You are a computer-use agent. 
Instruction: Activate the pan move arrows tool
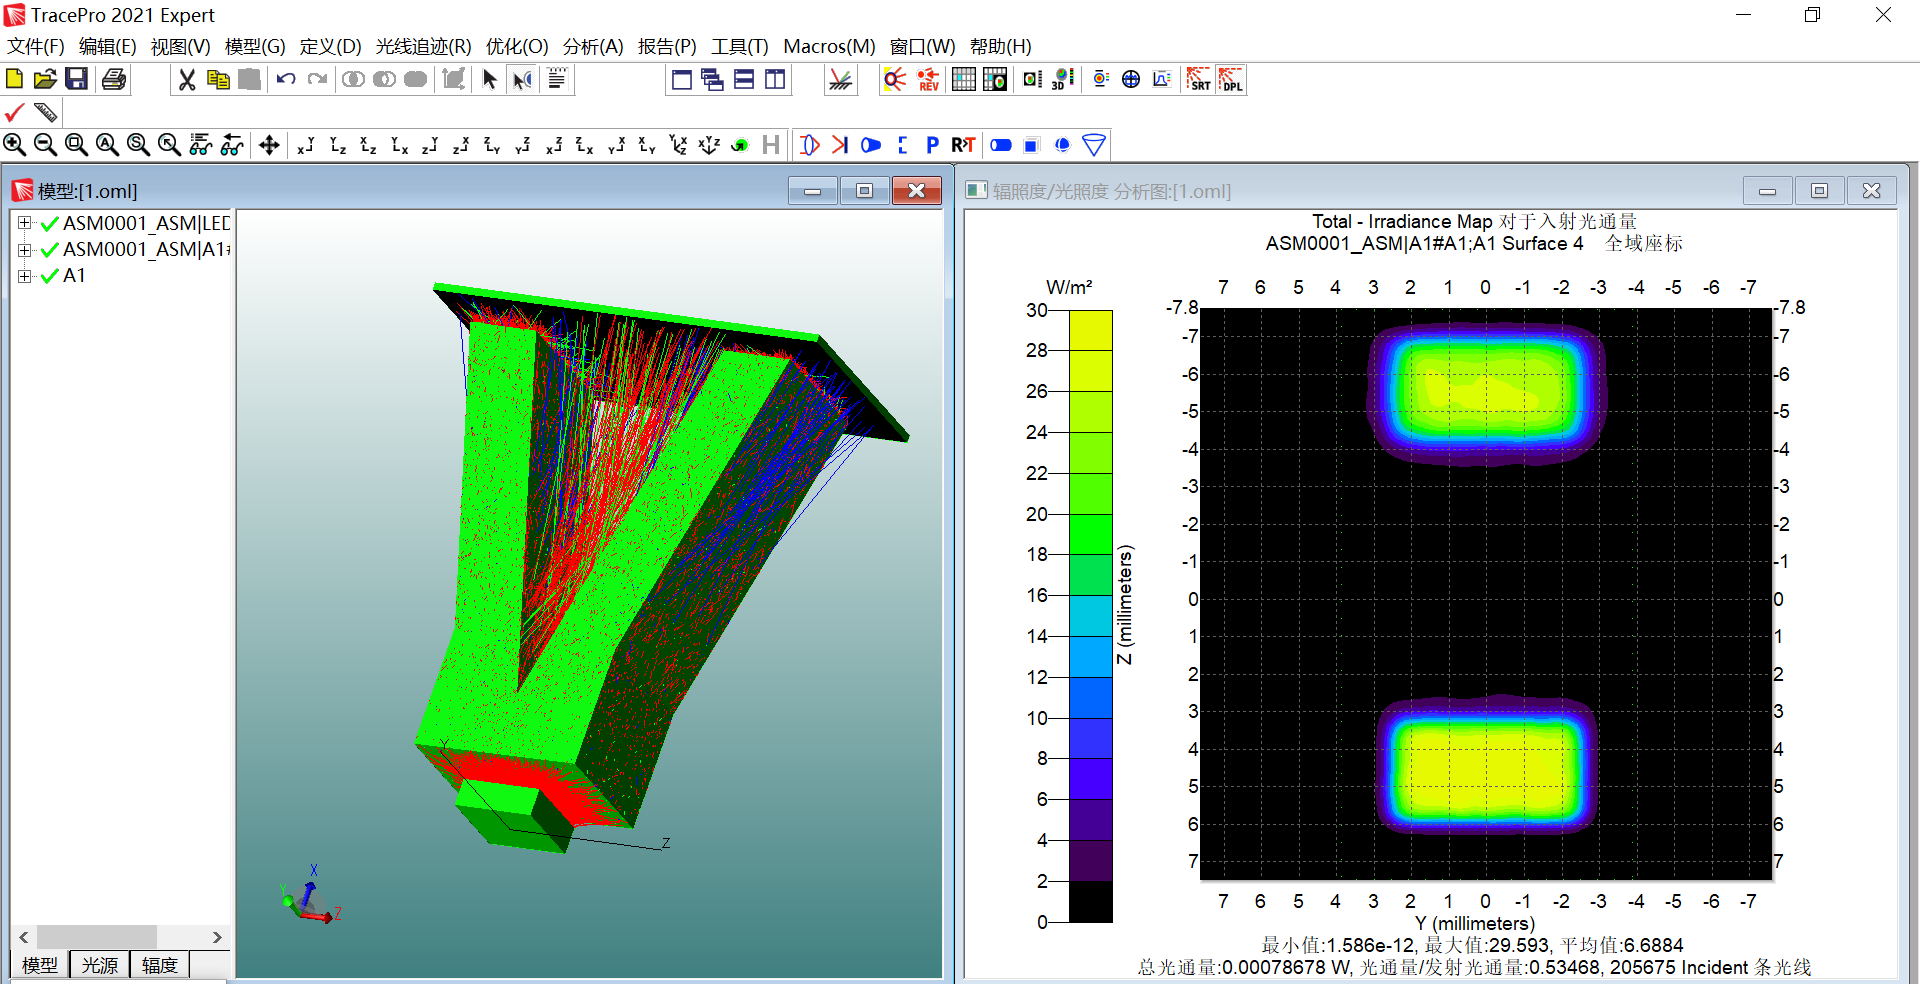pos(269,145)
